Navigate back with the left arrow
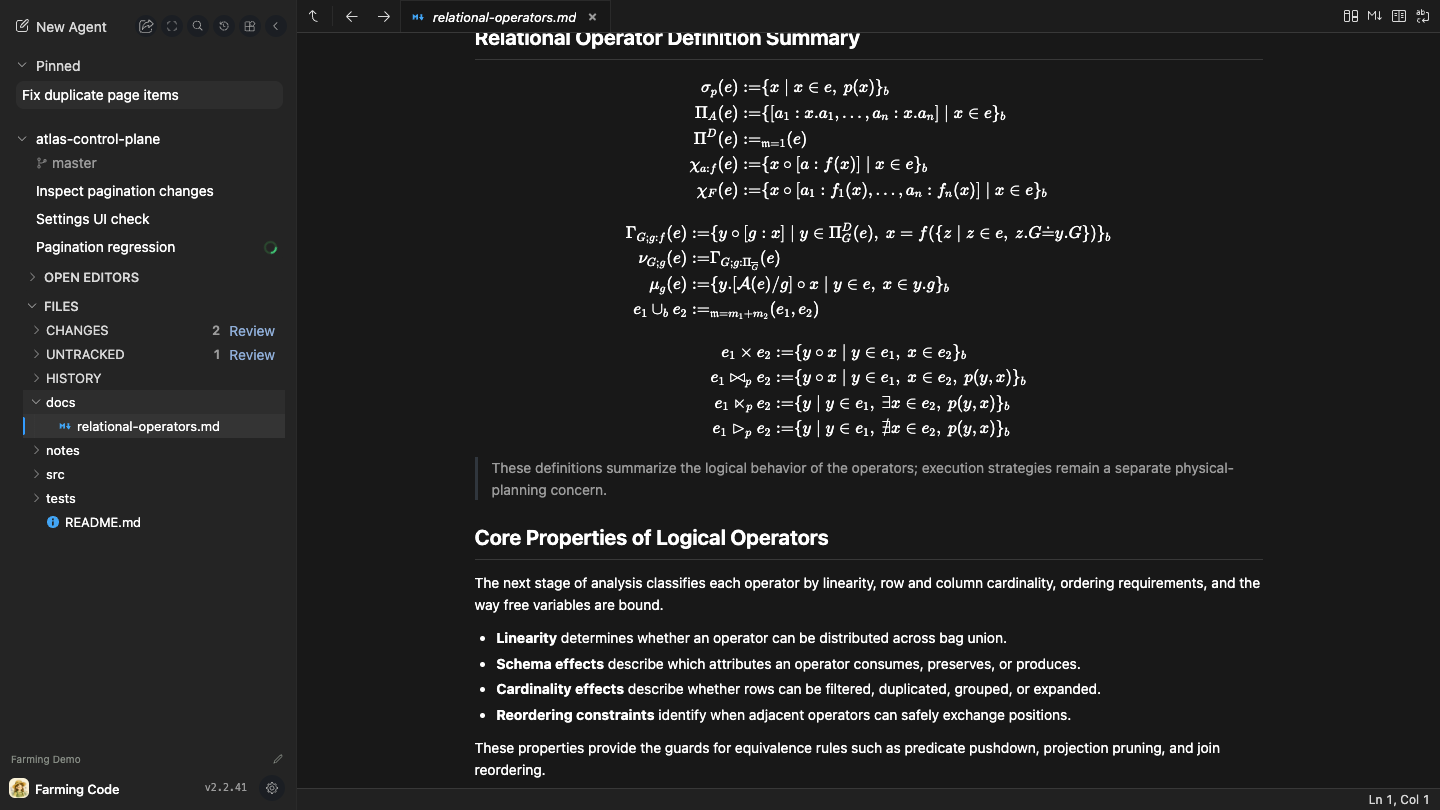1440x810 pixels. click(351, 16)
